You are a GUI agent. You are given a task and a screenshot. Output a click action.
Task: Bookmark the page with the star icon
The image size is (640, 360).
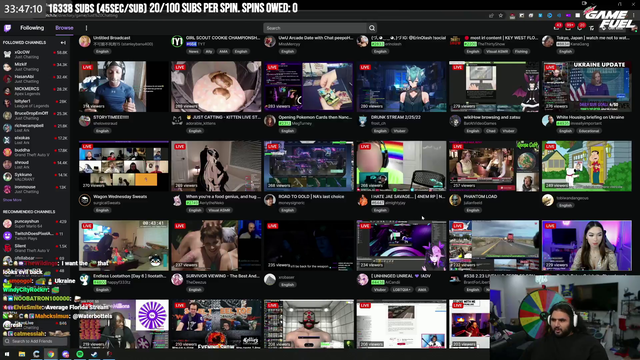tap(500, 16)
